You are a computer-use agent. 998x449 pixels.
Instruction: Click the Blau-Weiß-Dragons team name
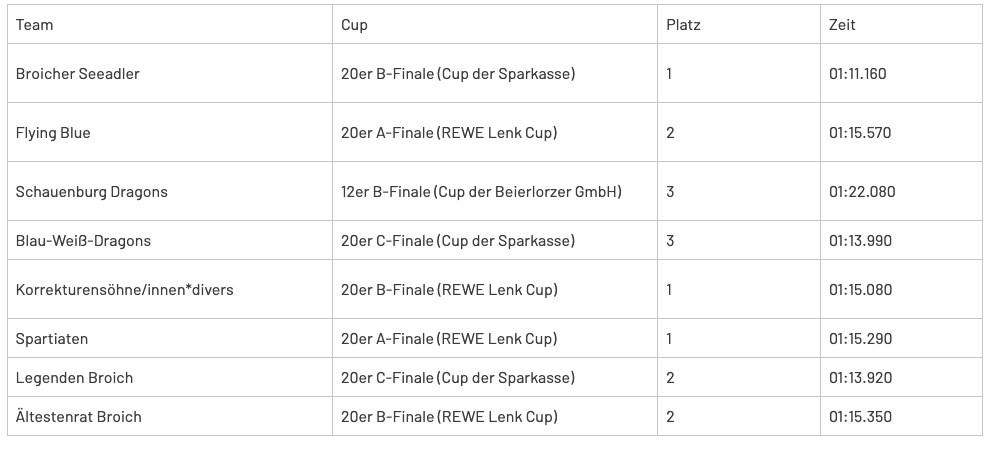click(x=83, y=241)
